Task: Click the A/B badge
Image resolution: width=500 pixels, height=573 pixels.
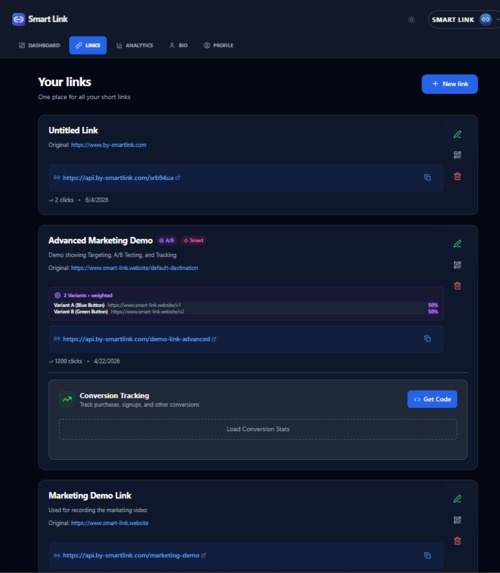Action: pos(167,240)
